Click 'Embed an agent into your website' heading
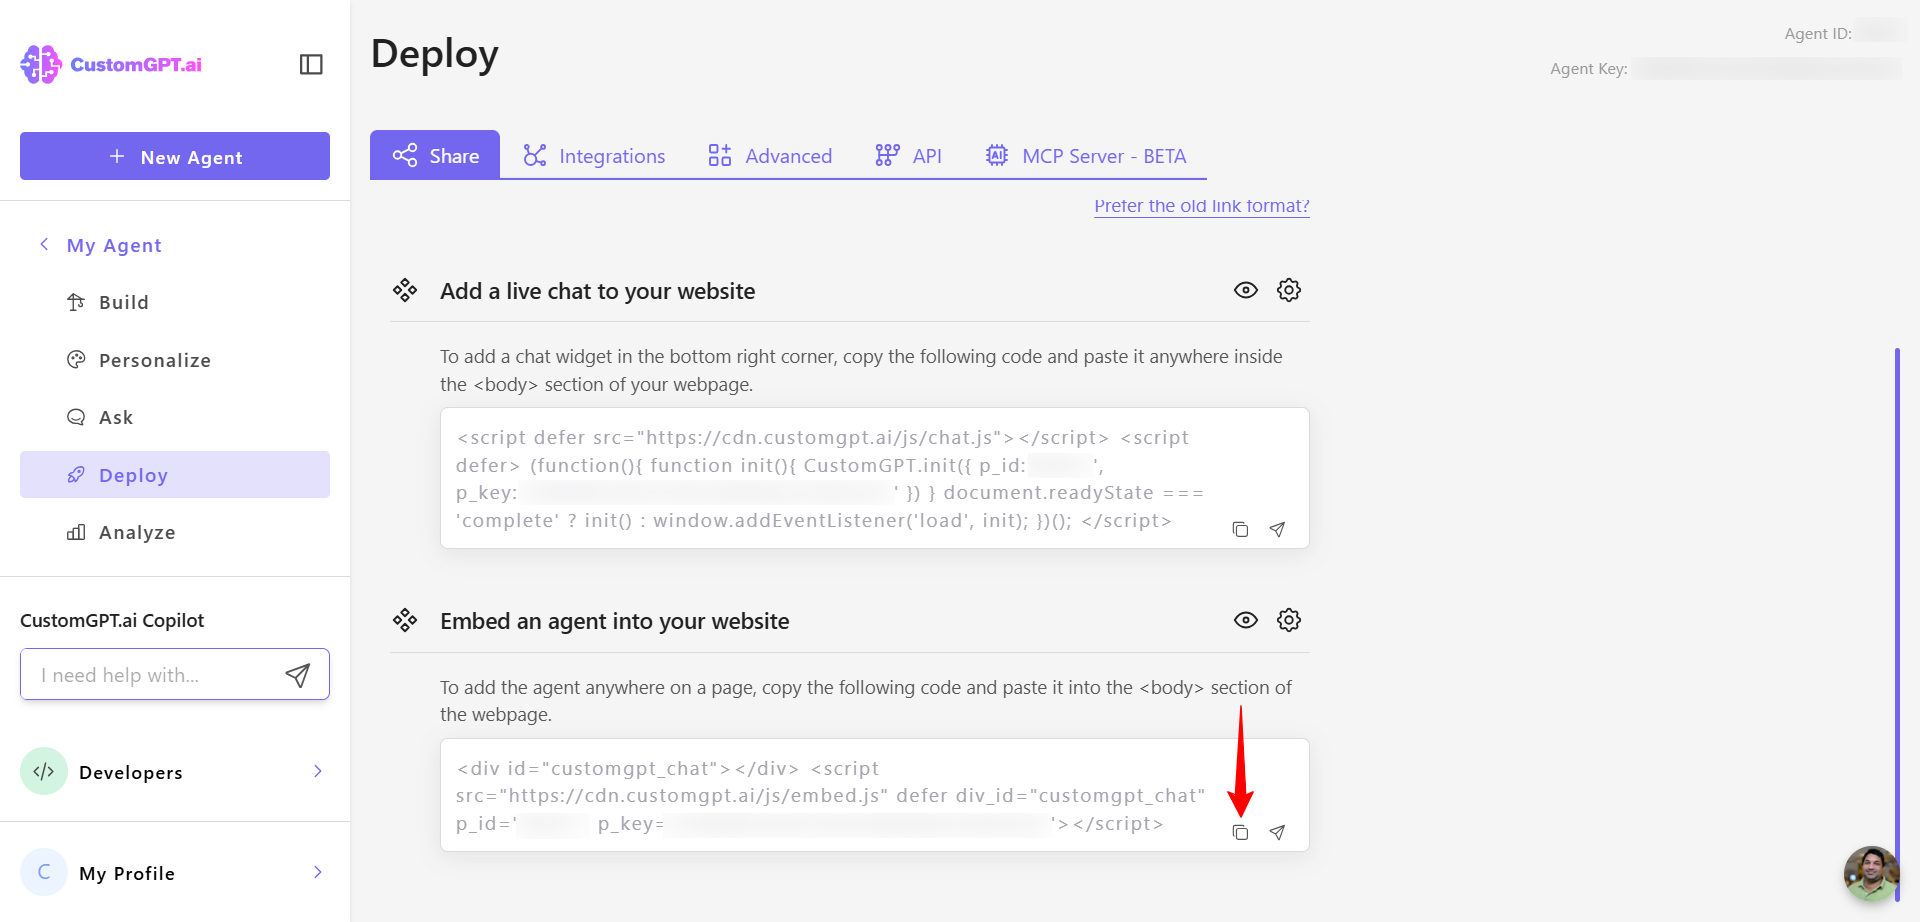Viewport: 1920px width, 922px height. 615,621
